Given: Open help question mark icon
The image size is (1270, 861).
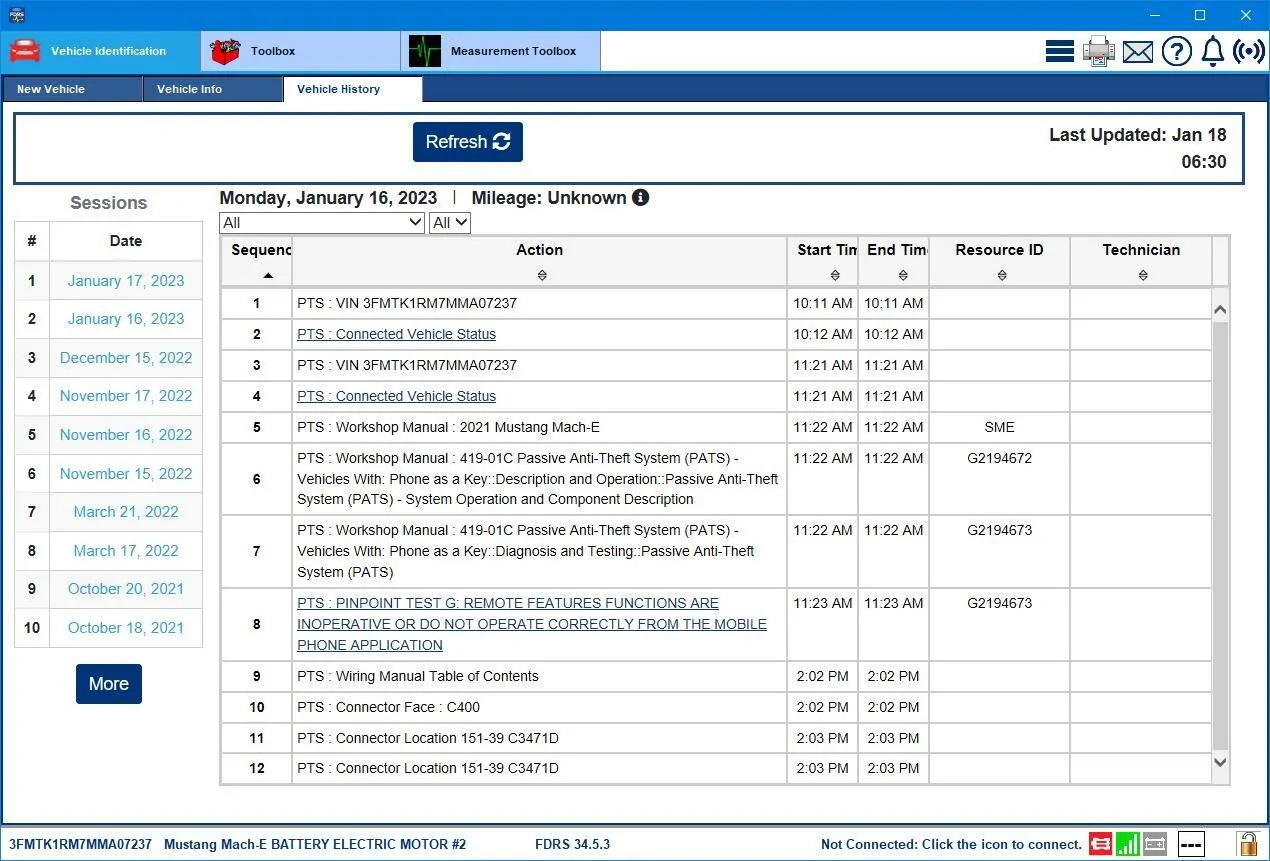Looking at the screenshot, I should [x=1177, y=51].
